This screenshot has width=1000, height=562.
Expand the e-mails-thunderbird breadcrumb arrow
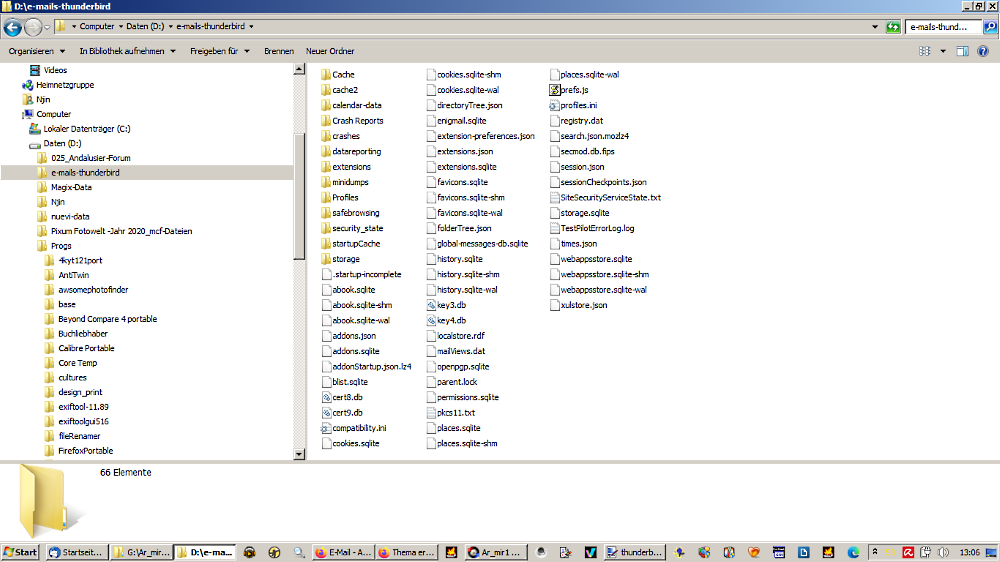click(251, 27)
